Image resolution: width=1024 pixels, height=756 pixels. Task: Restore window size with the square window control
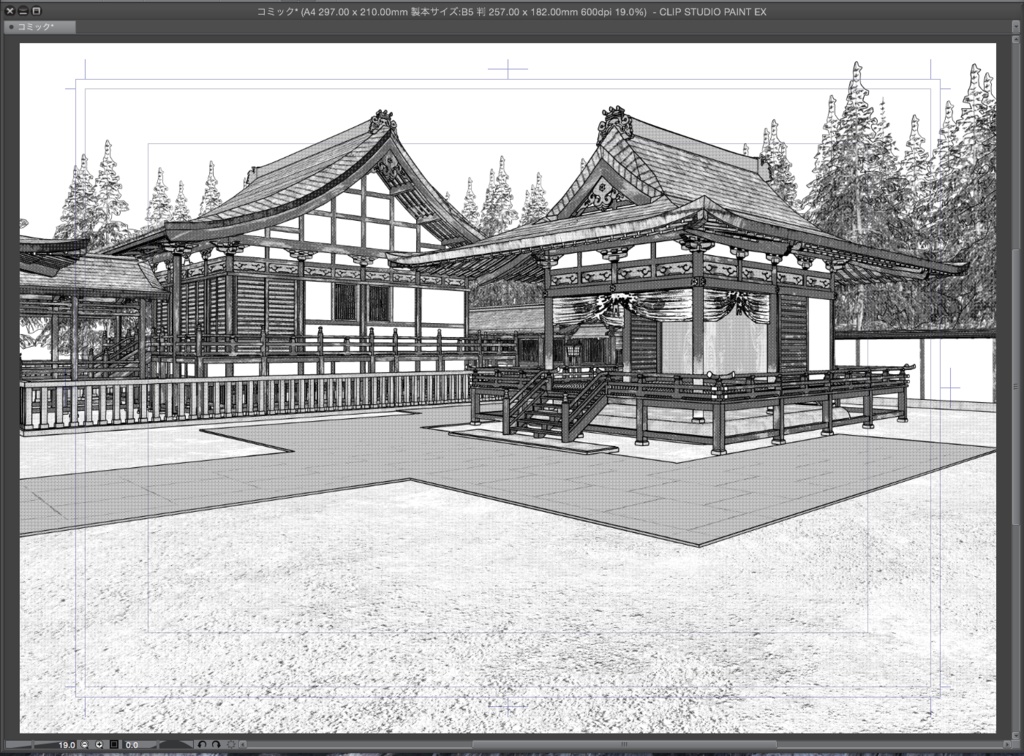[x=34, y=10]
